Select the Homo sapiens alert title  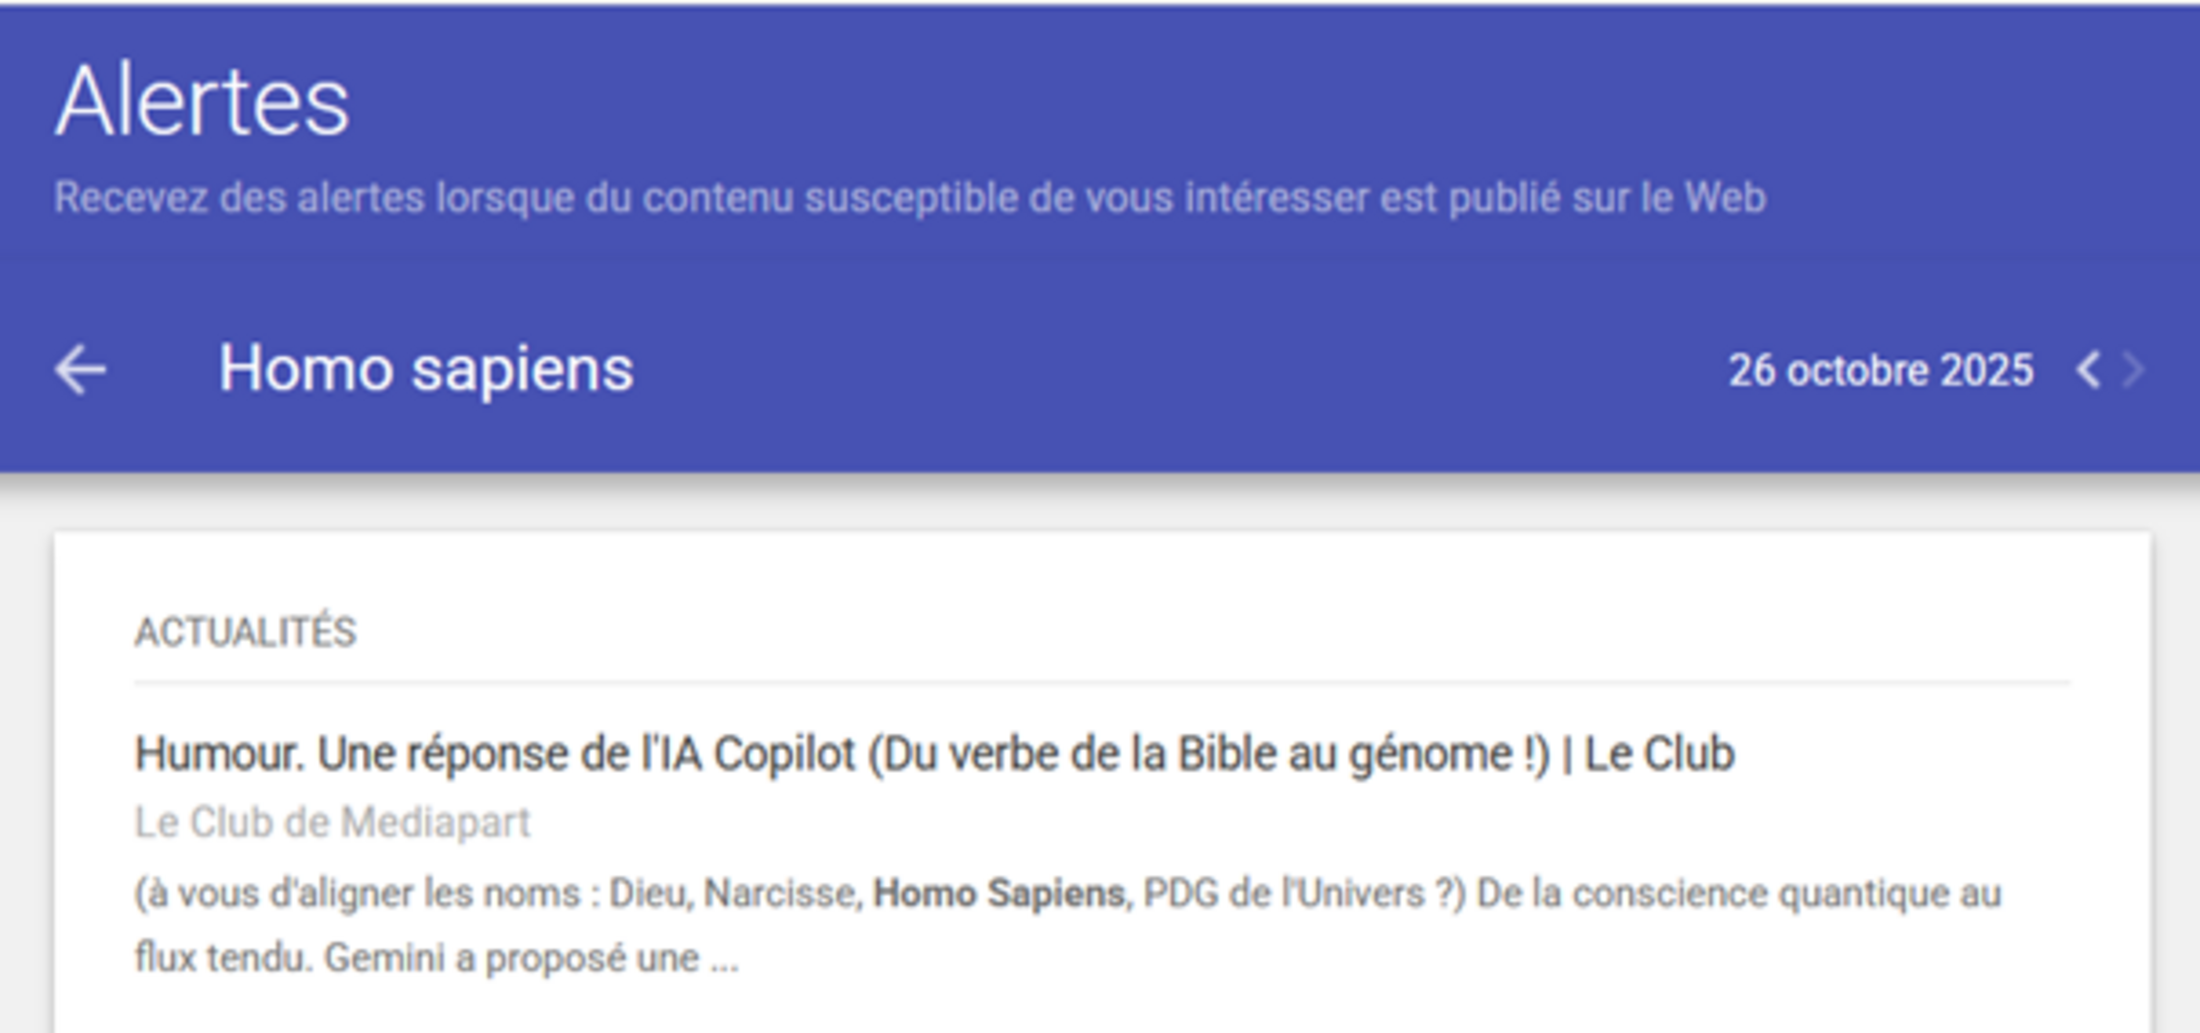[426, 369]
